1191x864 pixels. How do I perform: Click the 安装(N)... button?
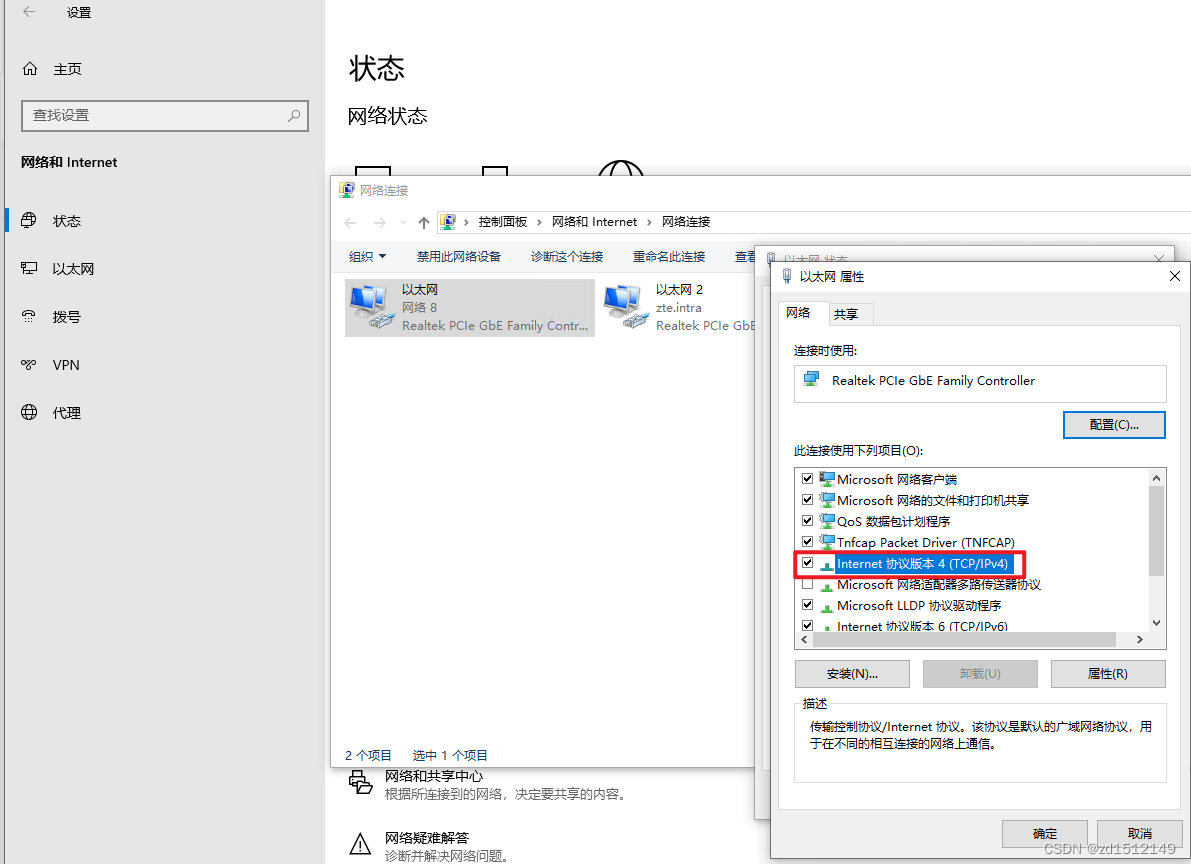click(x=852, y=674)
